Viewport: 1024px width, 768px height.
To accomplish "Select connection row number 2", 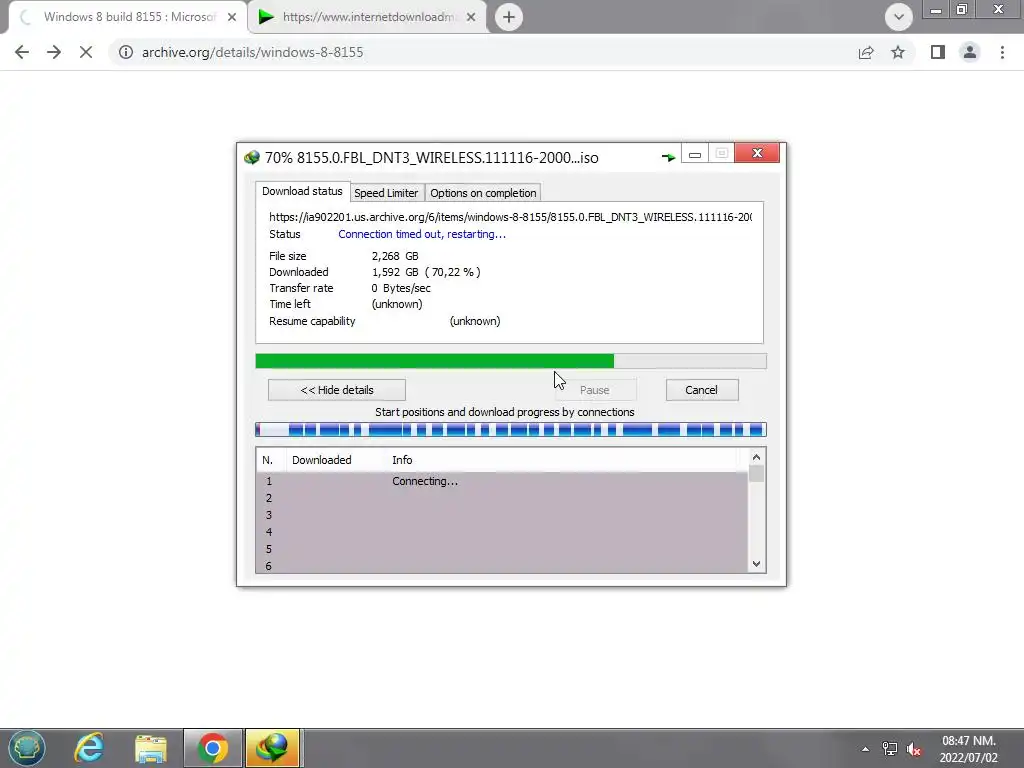I will tap(502, 498).
